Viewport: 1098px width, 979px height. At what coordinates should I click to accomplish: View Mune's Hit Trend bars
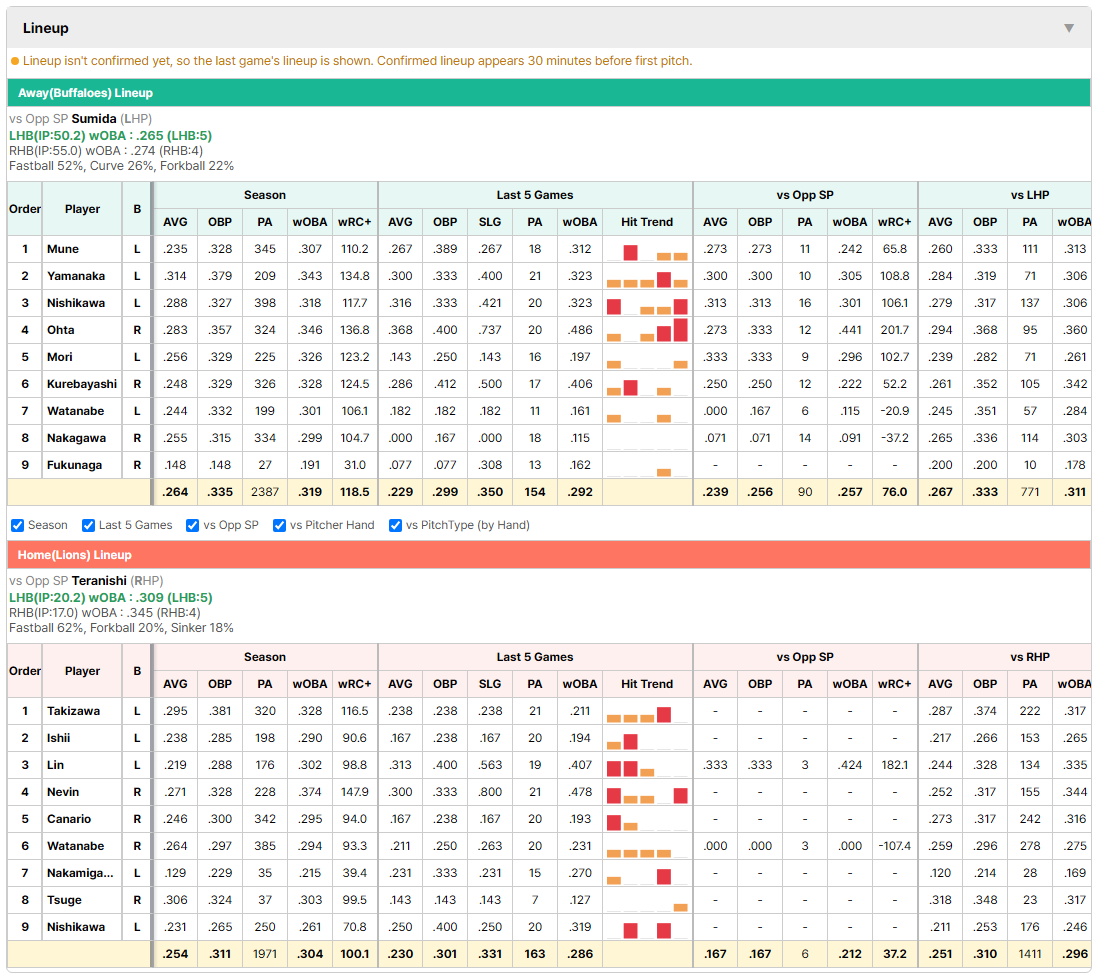tap(647, 249)
